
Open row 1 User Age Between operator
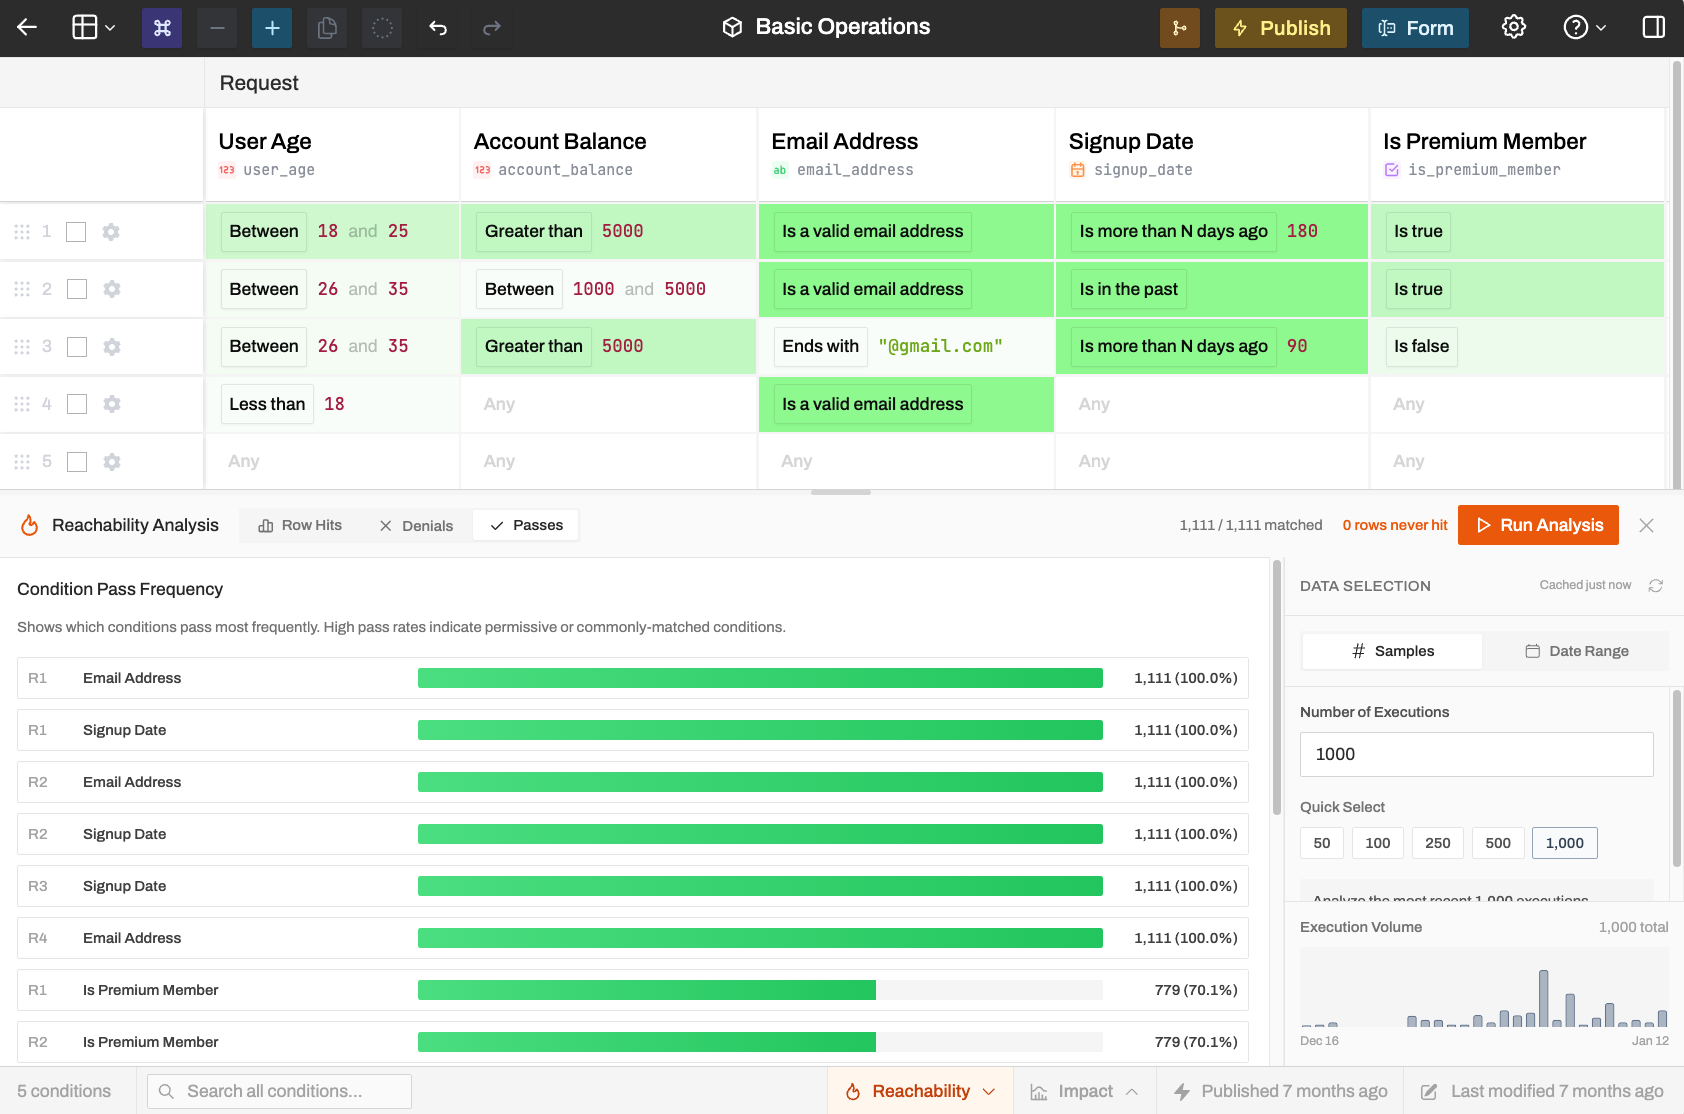(x=264, y=231)
